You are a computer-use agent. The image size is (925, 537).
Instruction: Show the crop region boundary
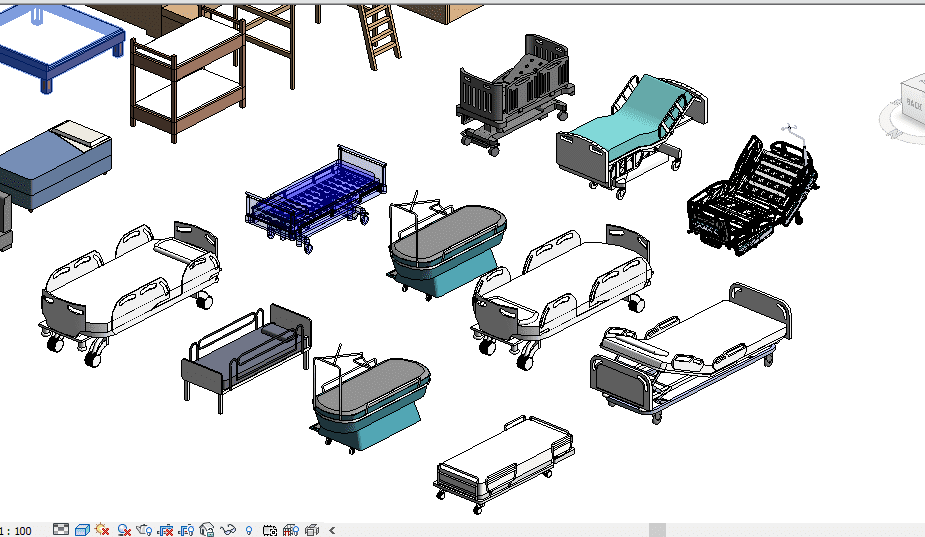[186, 530]
